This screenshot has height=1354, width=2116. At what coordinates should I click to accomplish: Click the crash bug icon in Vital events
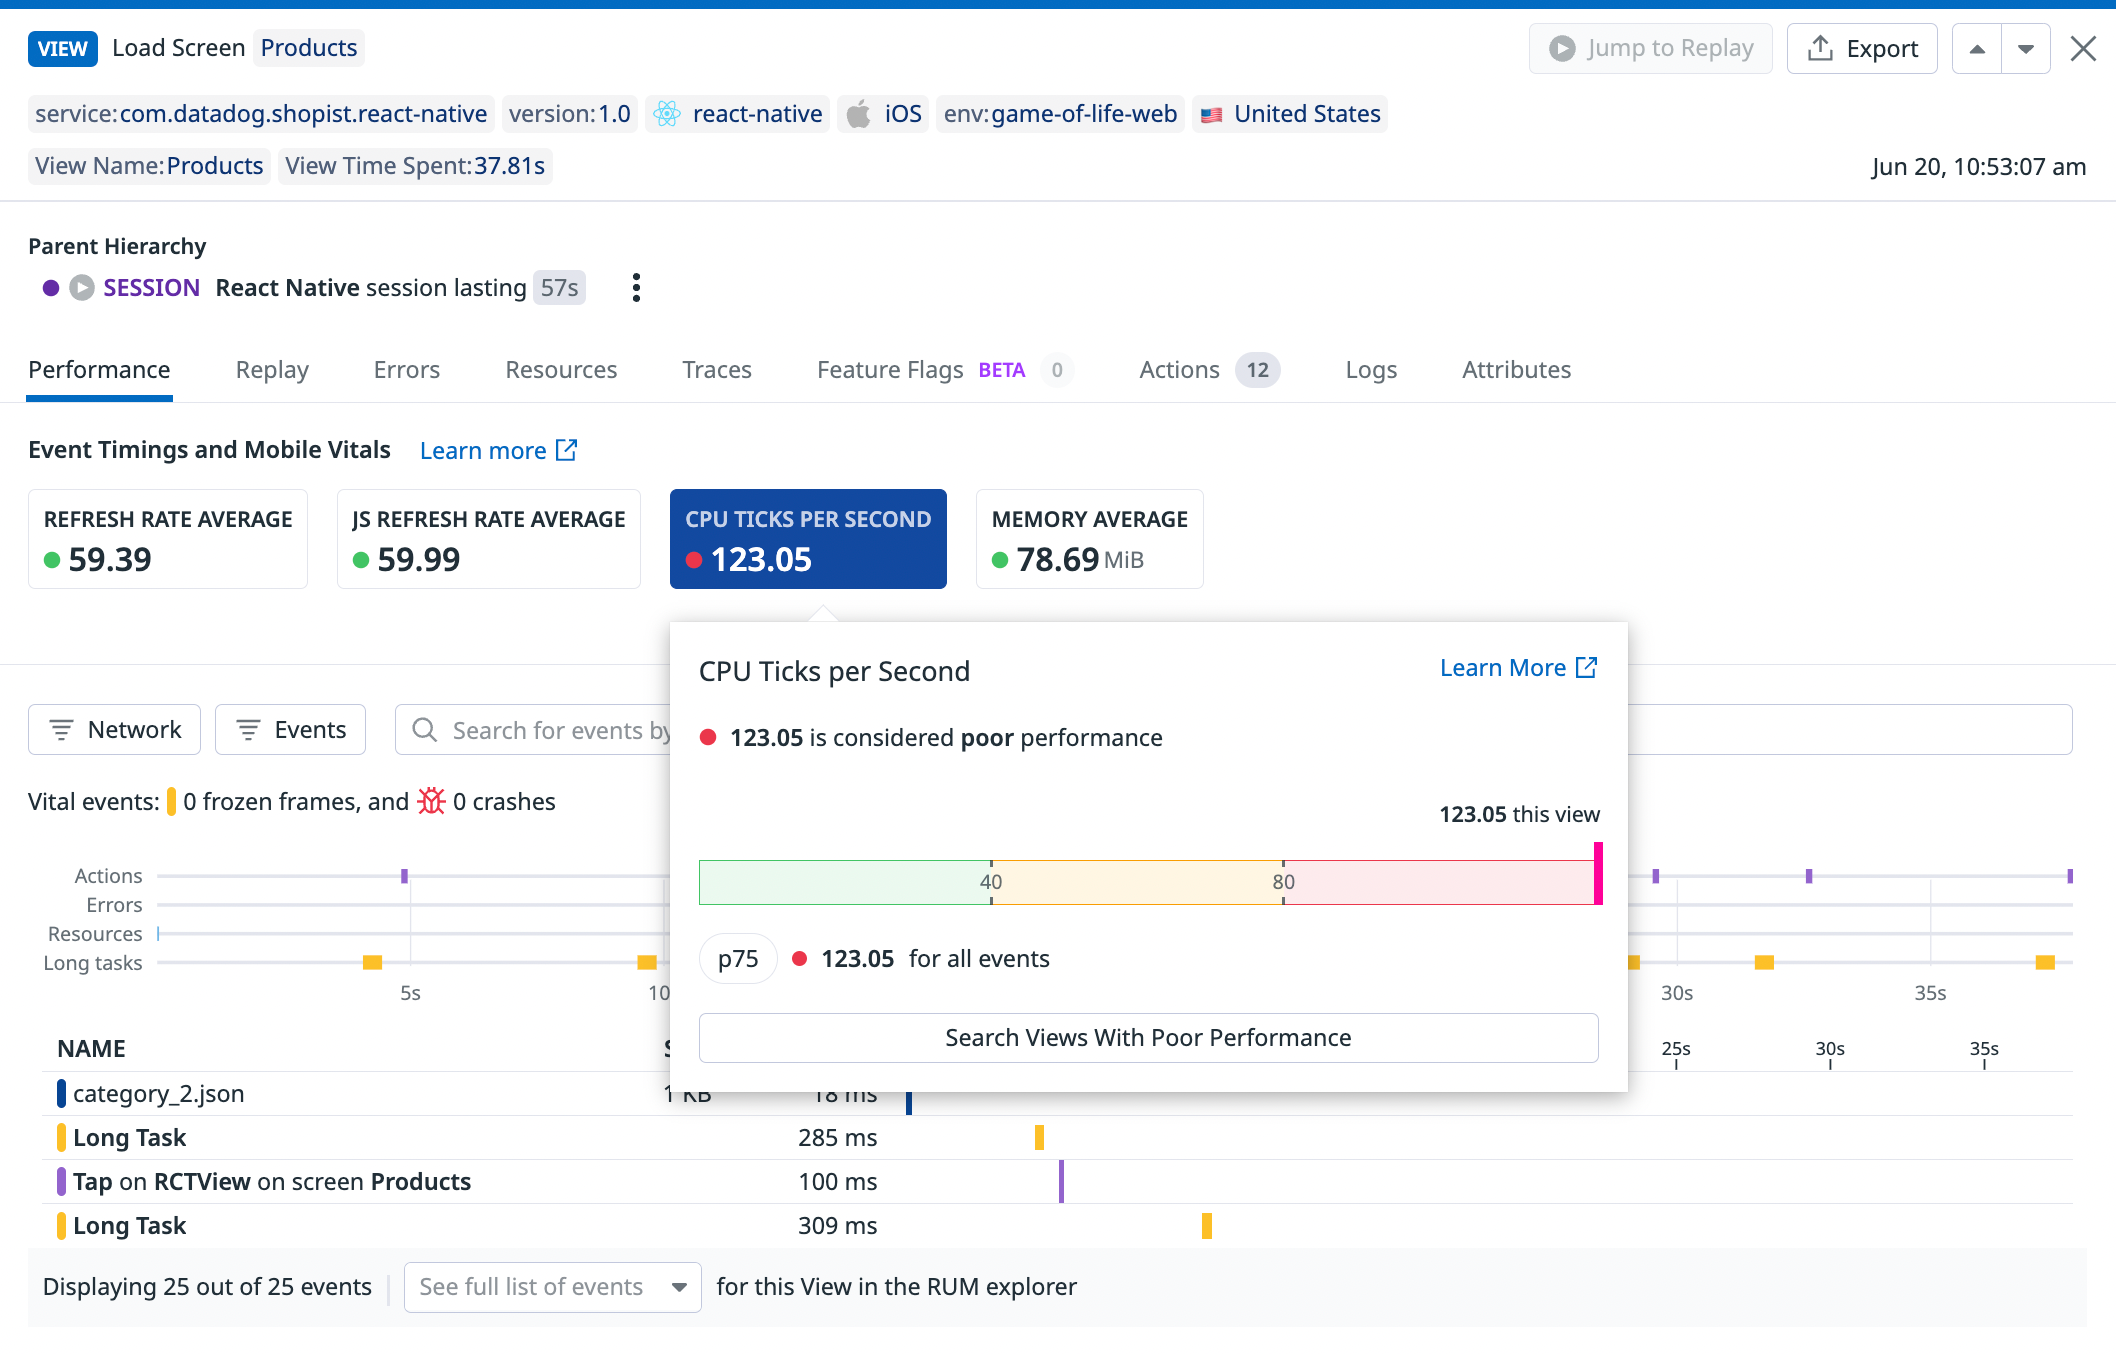[431, 800]
